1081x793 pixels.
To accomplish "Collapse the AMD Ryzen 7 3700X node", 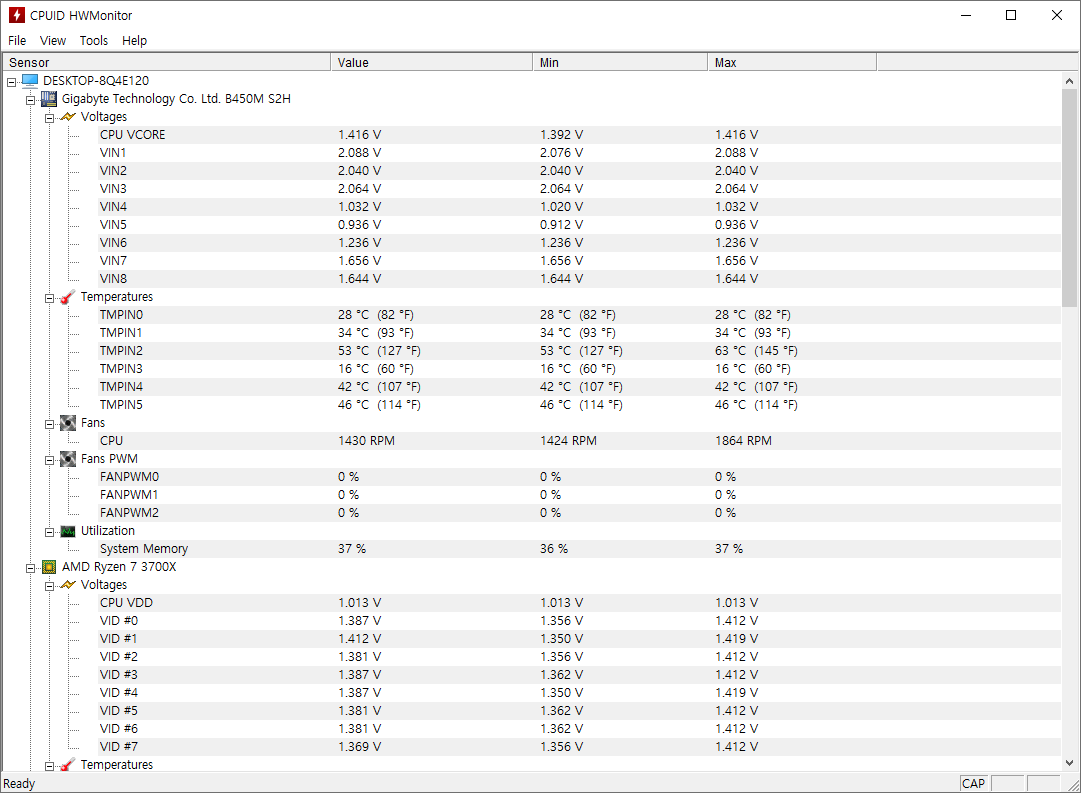I will tap(30, 568).
